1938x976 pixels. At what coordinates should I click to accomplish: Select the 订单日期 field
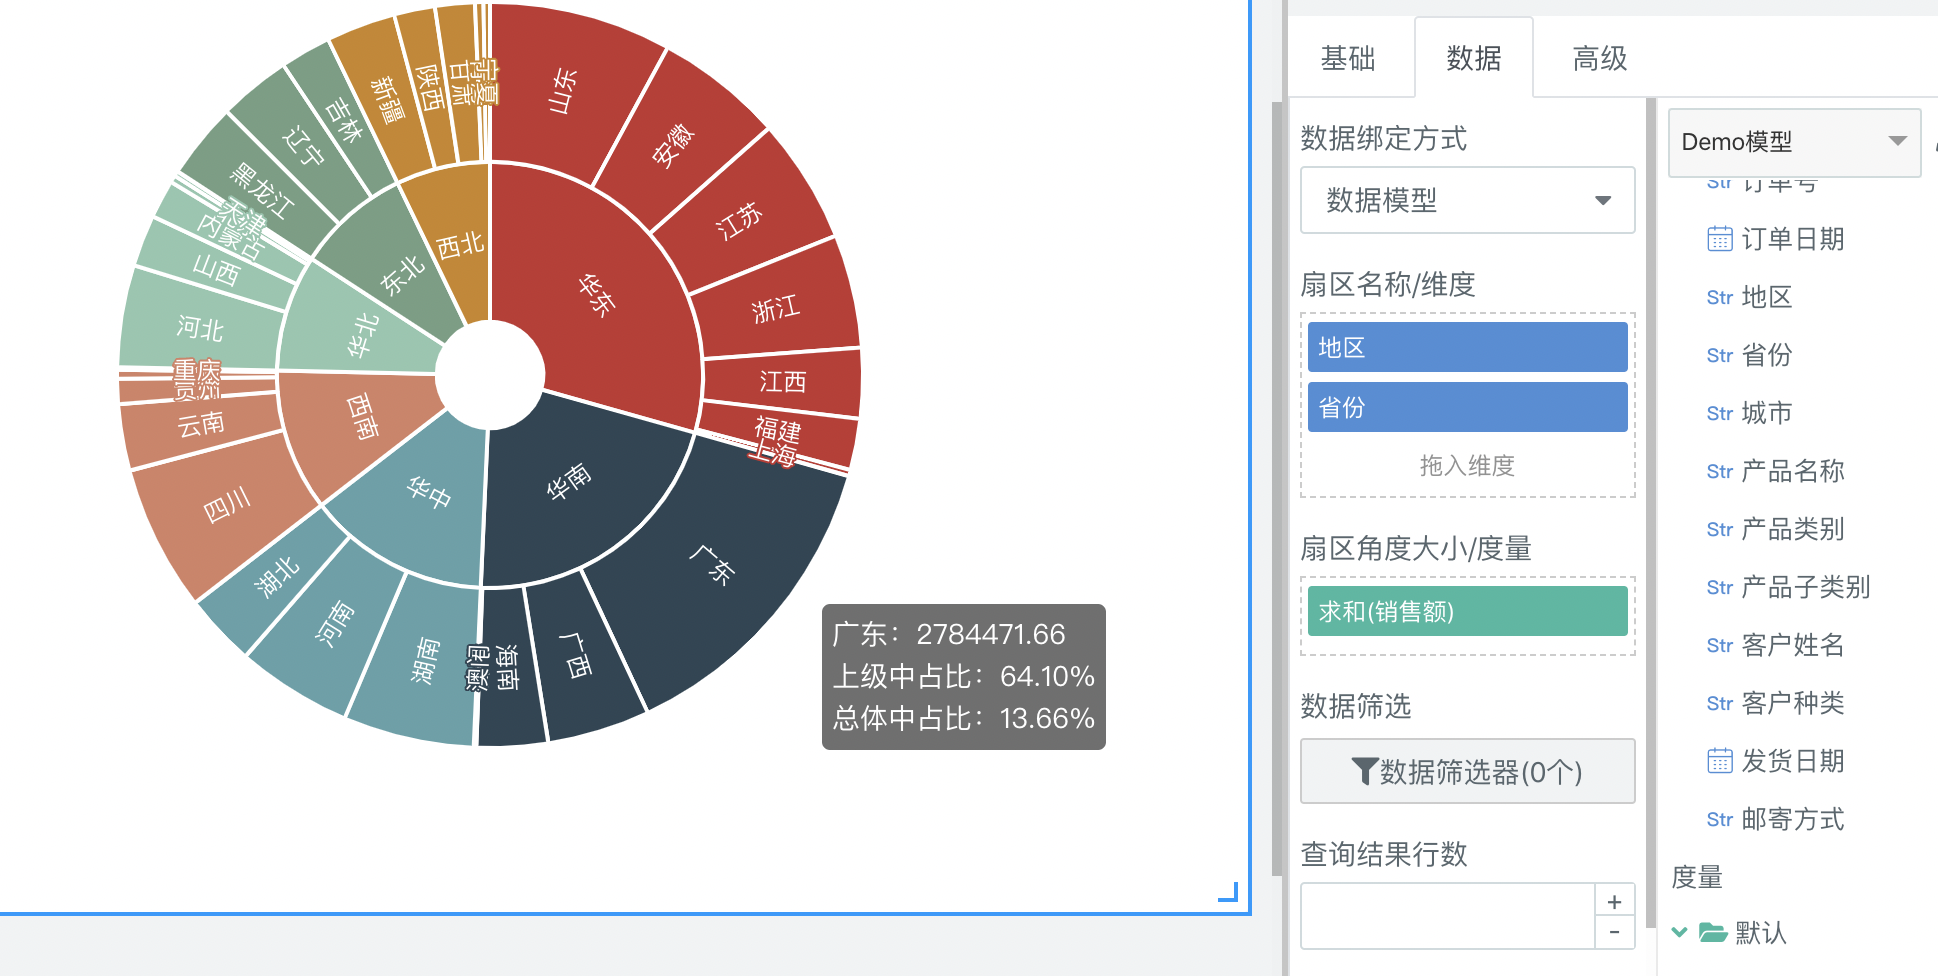point(1793,239)
